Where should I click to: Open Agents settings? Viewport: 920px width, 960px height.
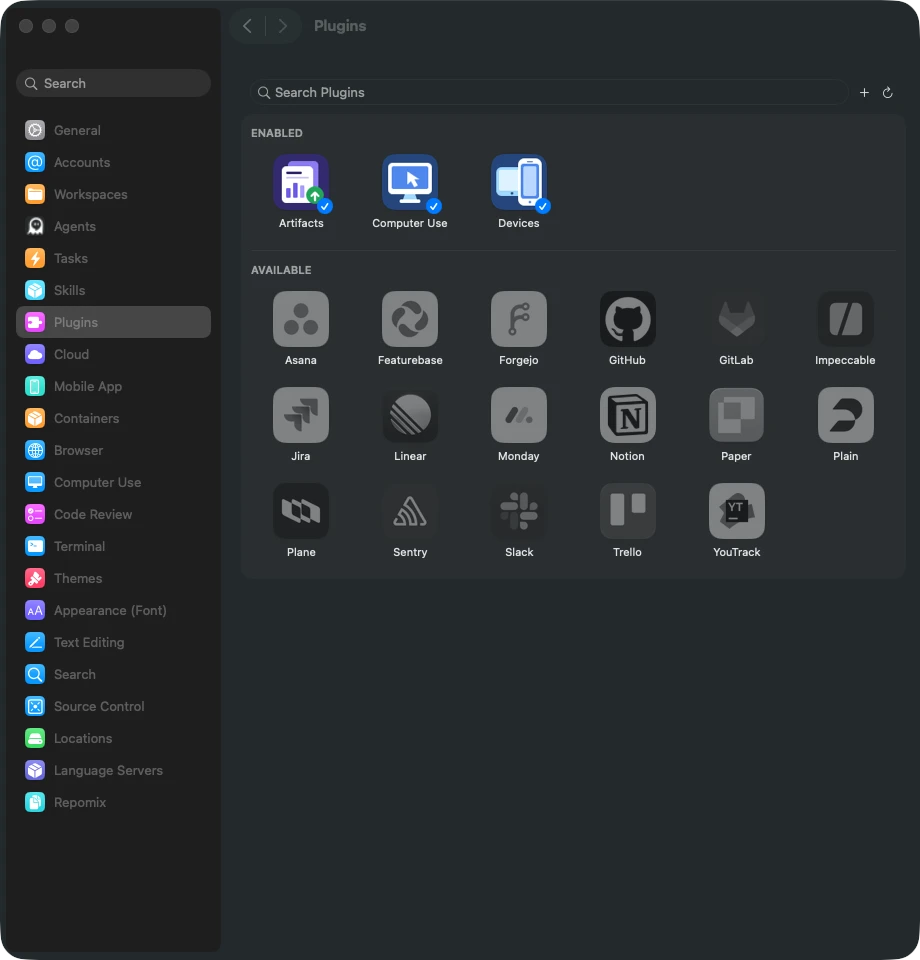pos(113,227)
